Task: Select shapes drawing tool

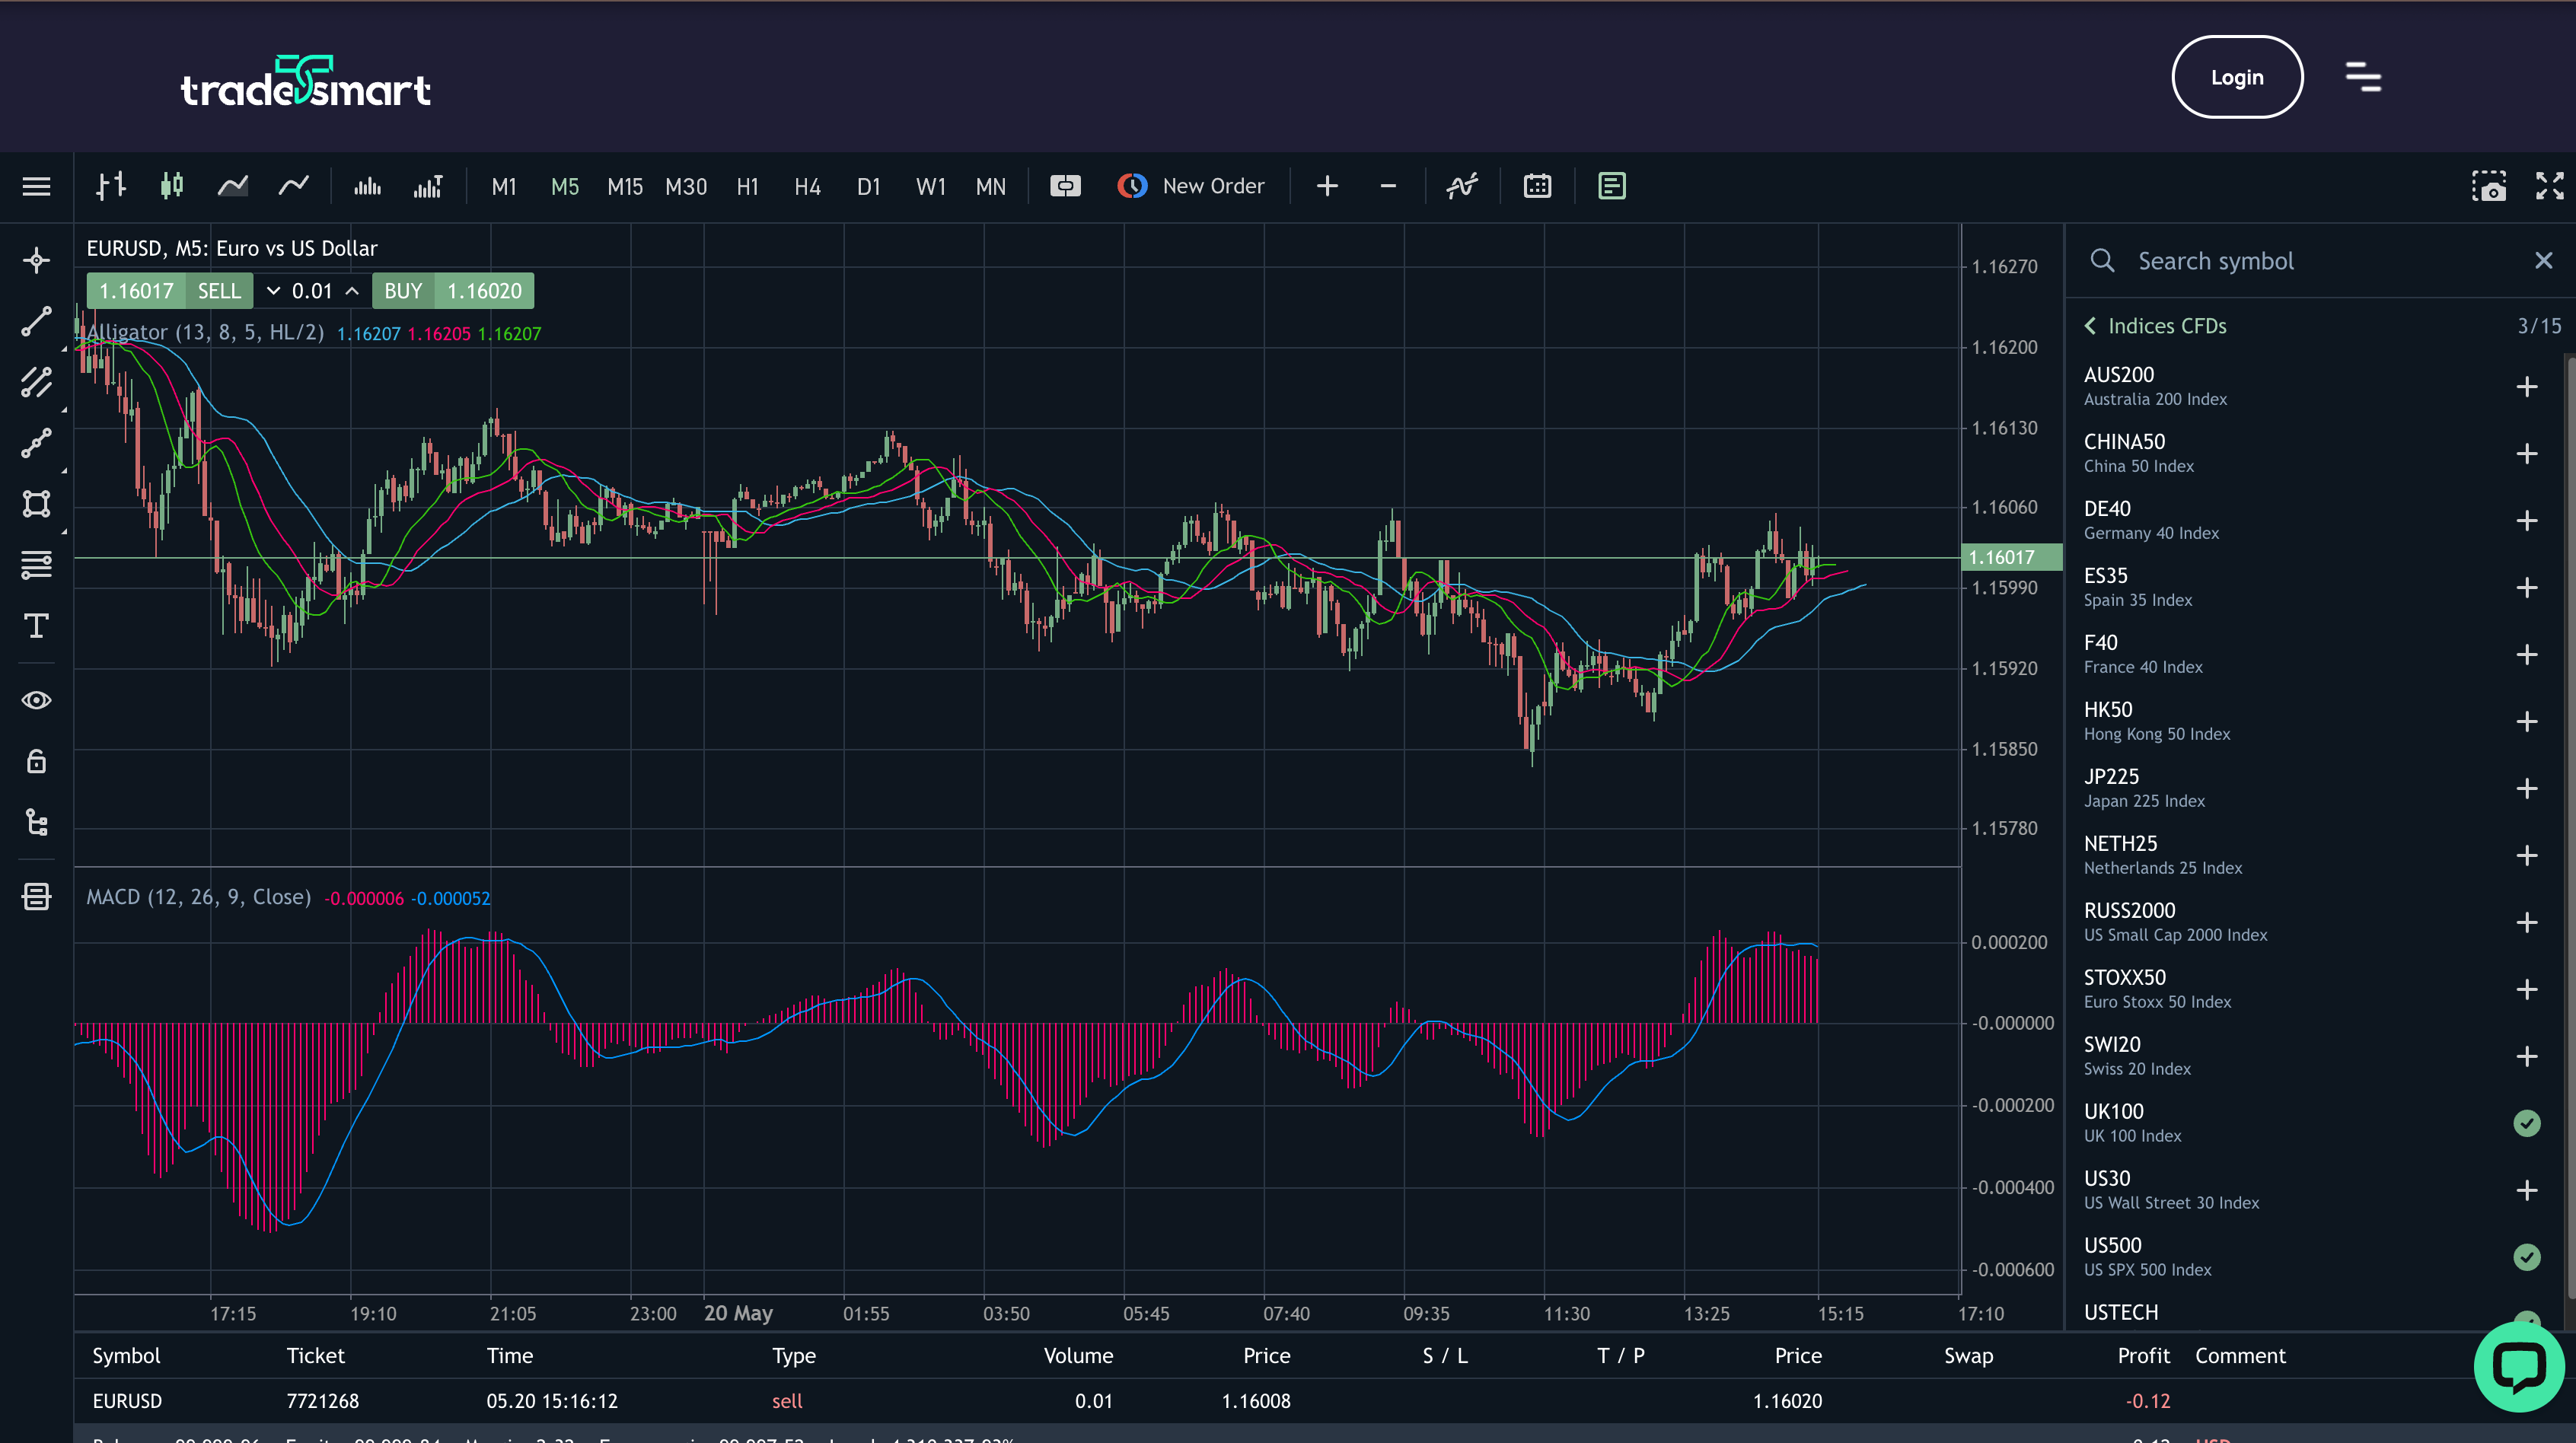Action: pyautogui.click(x=37, y=504)
